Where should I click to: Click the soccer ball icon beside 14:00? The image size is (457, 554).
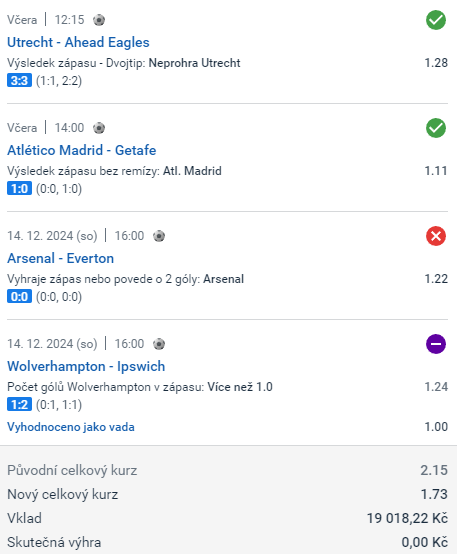tap(99, 128)
